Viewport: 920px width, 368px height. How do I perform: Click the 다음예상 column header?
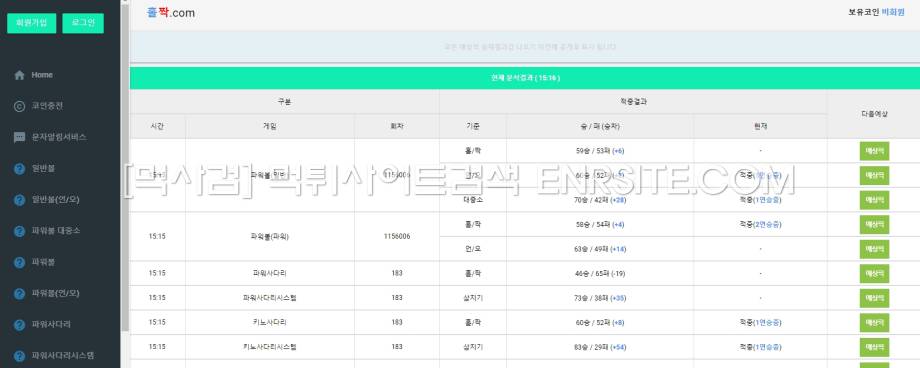[874, 114]
